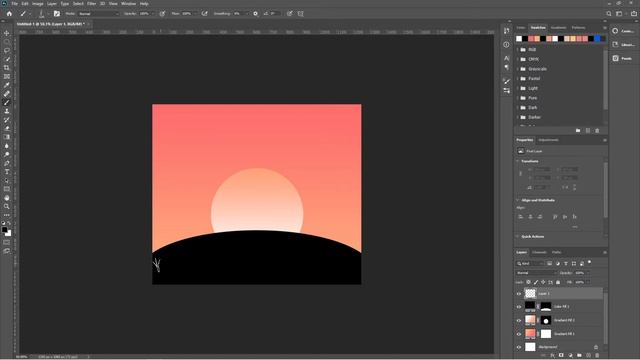Open the File menu
Viewport: 640px width, 360px height.
[14, 4]
